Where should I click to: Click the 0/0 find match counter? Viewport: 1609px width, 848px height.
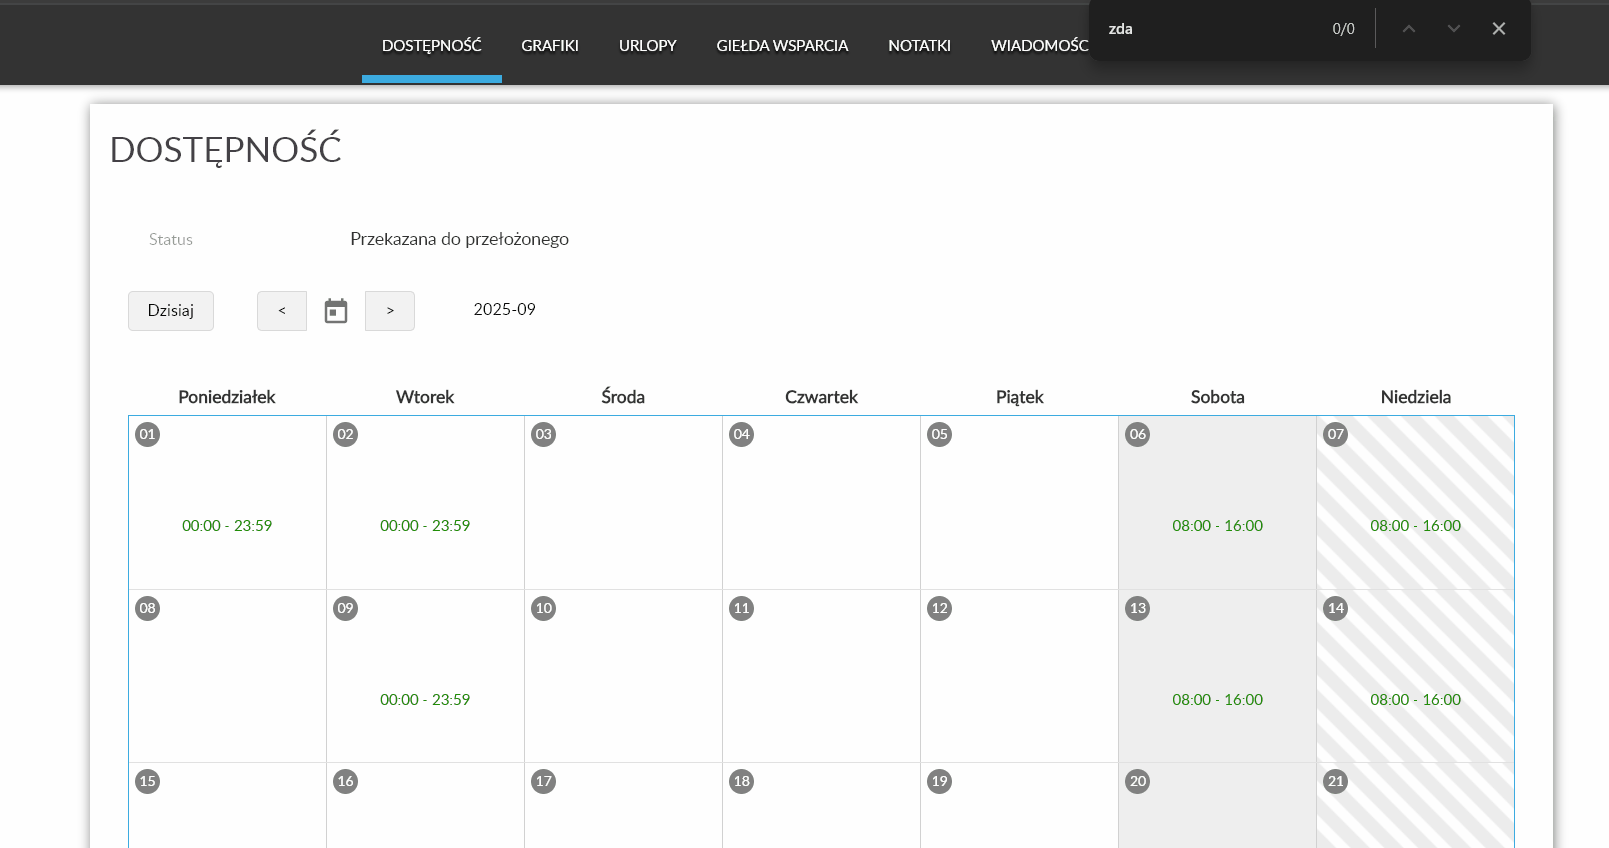tap(1343, 29)
